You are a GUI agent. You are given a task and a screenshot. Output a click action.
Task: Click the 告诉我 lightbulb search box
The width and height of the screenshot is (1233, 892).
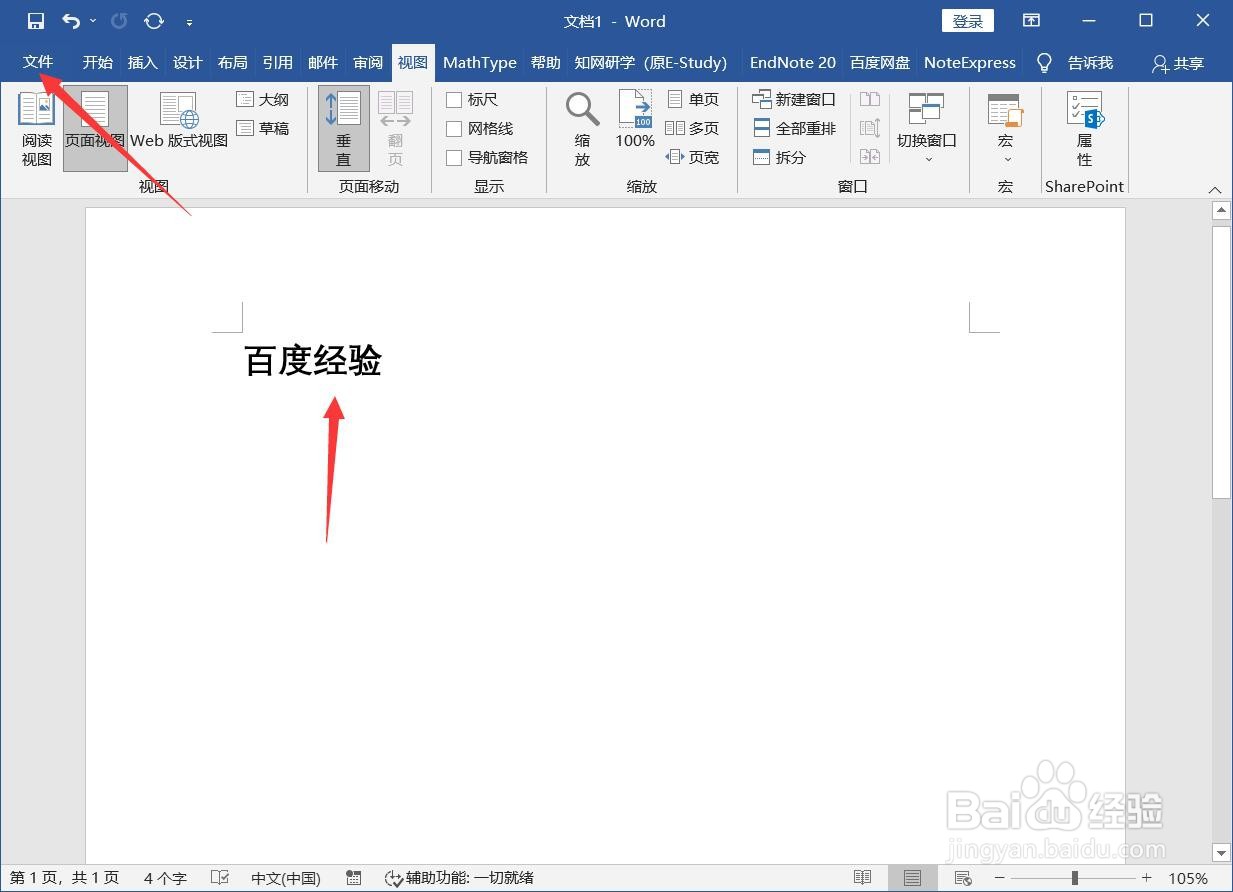point(1075,63)
